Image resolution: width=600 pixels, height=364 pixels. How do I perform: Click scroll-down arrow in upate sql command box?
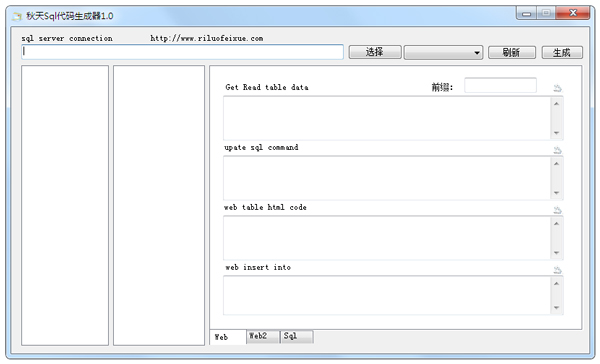click(556, 193)
